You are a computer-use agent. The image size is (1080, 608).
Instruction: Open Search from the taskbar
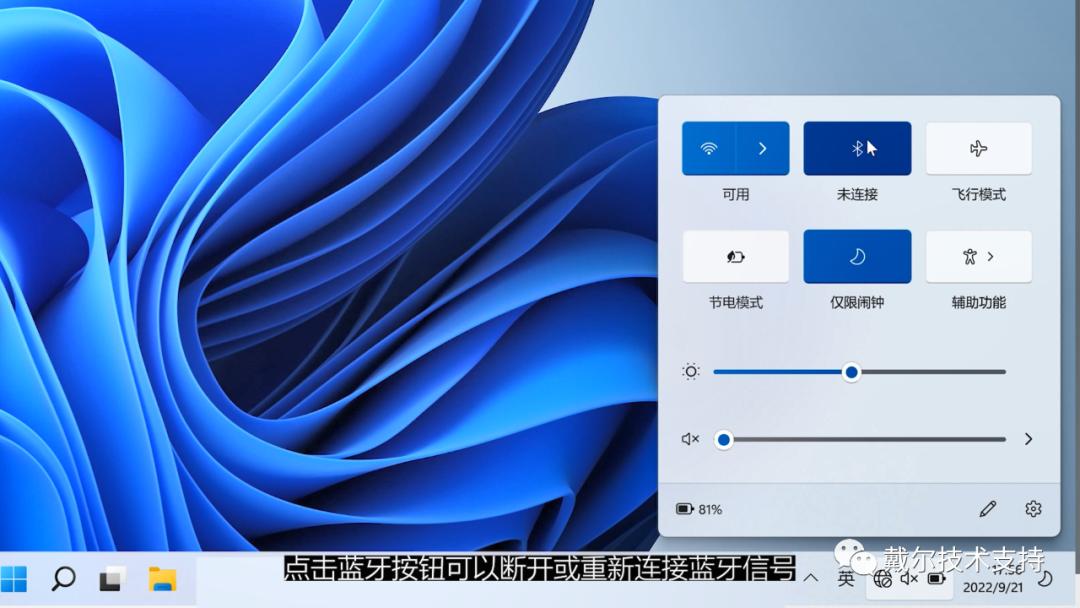[x=62, y=578]
